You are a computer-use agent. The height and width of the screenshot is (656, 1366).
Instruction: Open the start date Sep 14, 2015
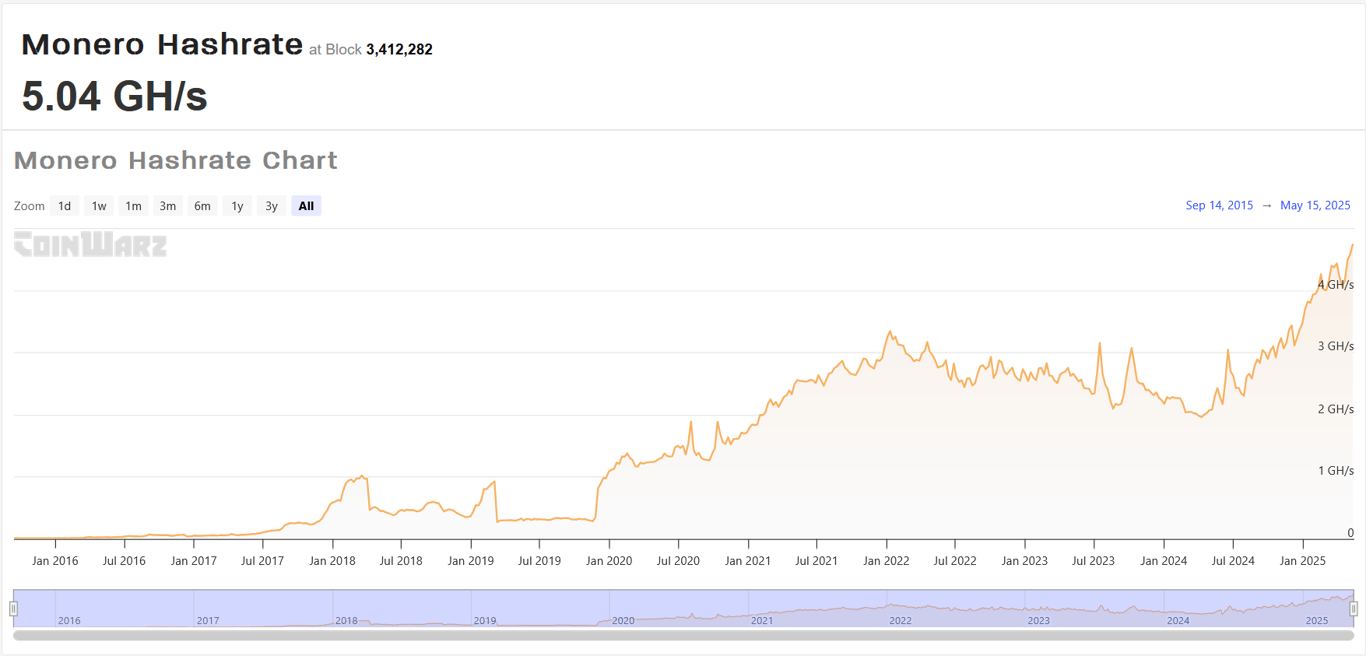(x=1219, y=205)
